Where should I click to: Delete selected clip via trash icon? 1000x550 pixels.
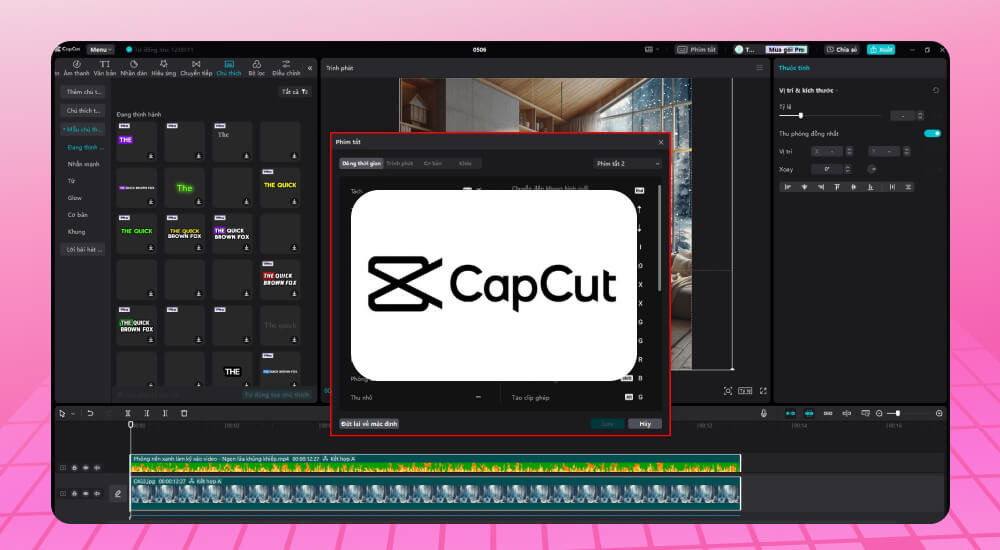click(184, 413)
